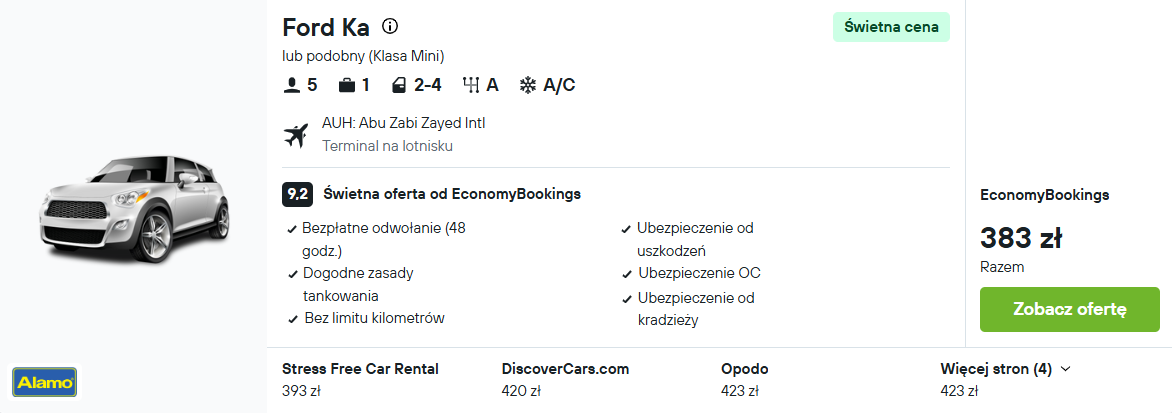This screenshot has width=1172, height=413.
Task: Click the car doors icon
Action: pos(399,86)
